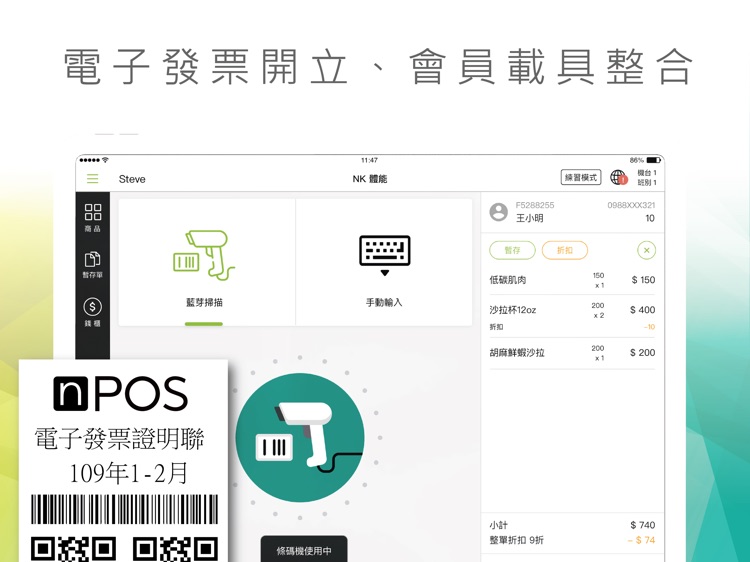Click the Steve user name

pos(132,179)
